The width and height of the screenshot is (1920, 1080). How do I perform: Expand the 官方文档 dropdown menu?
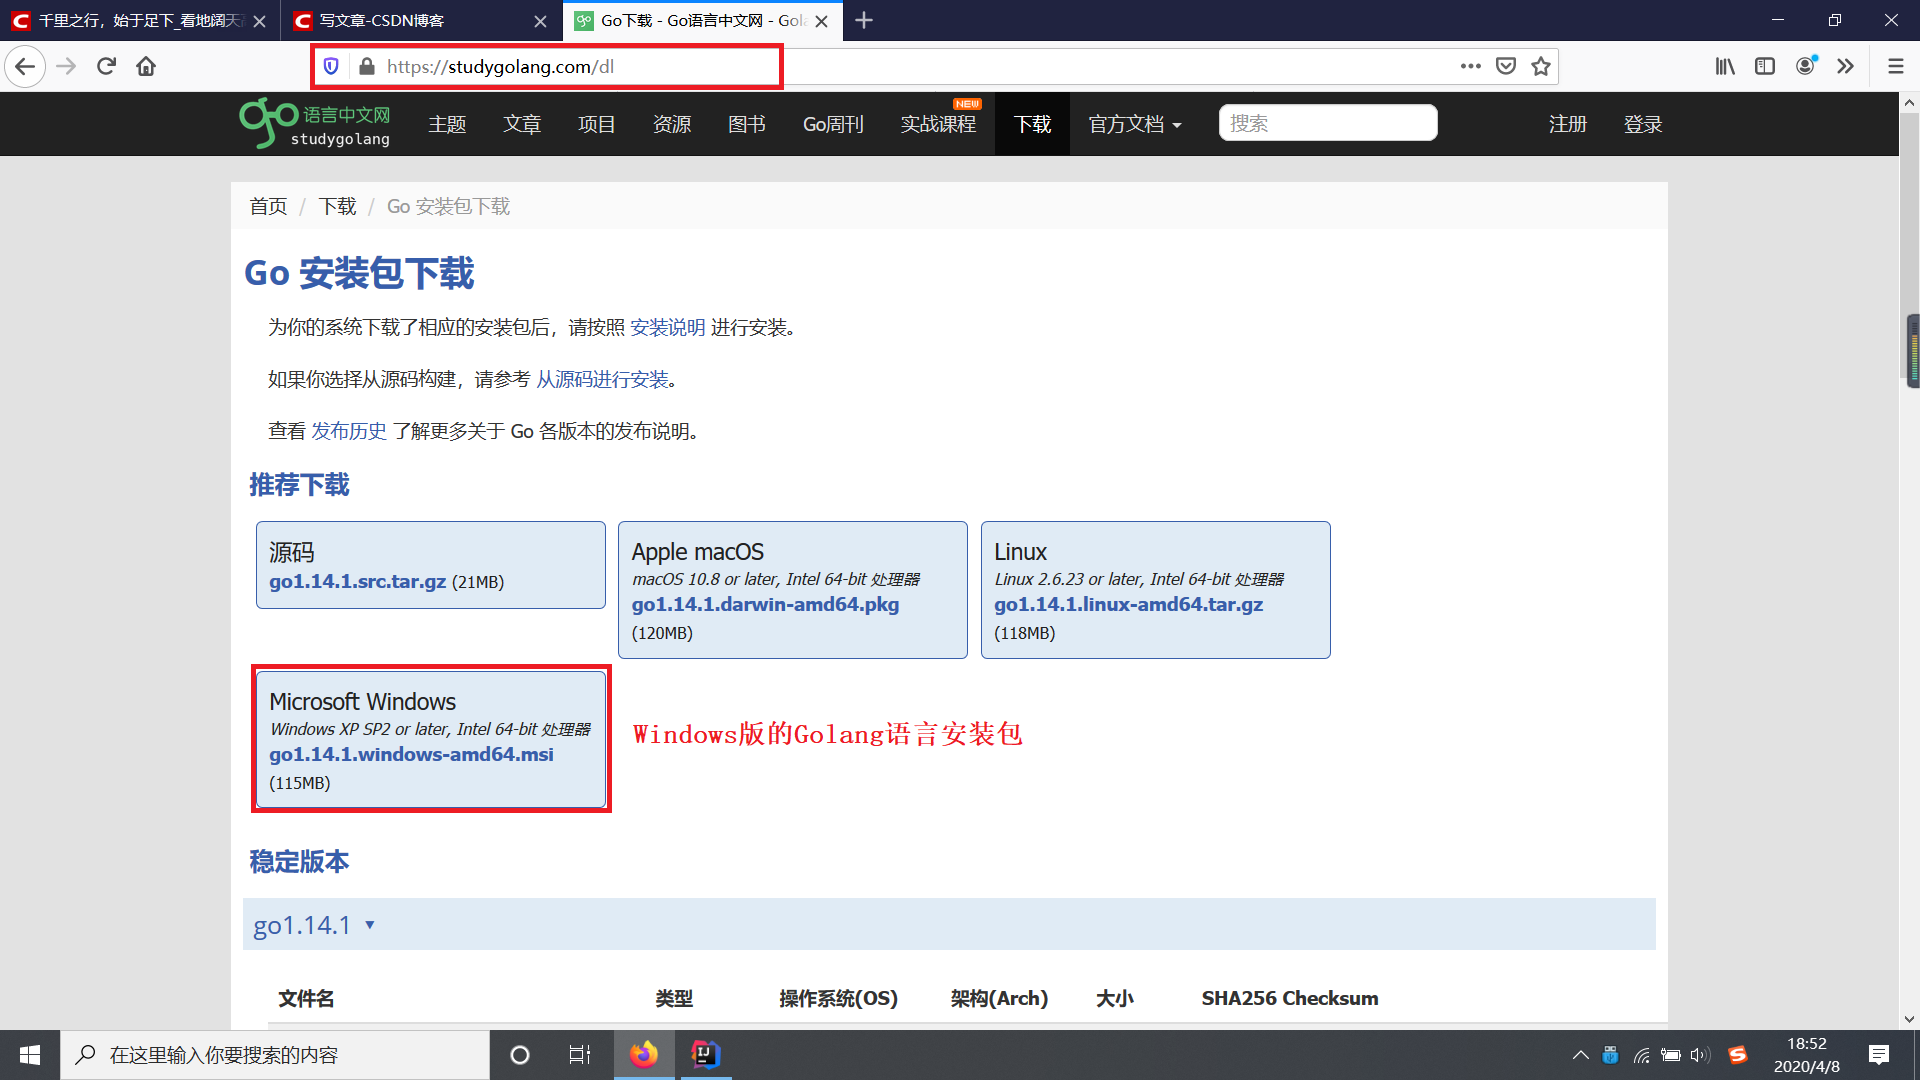(1135, 124)
